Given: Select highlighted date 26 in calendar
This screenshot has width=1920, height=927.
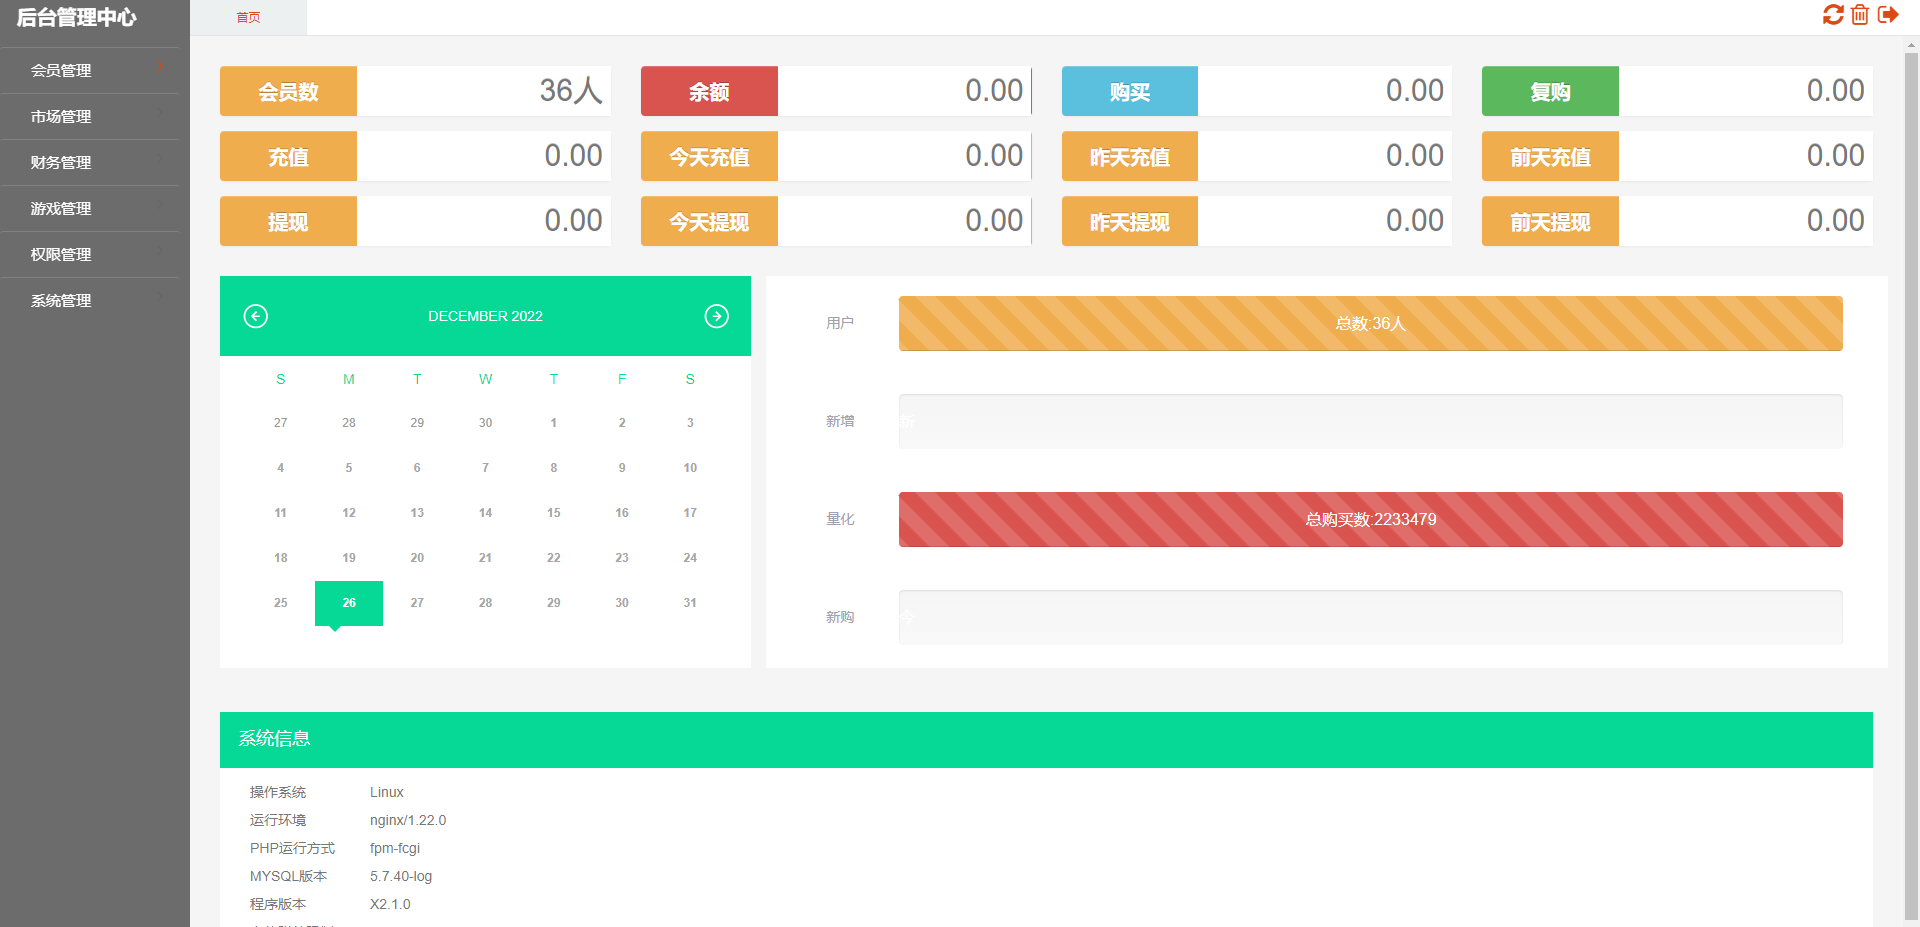Looking at the screenshot, I should pyautogui.click(x=349, y=603).
